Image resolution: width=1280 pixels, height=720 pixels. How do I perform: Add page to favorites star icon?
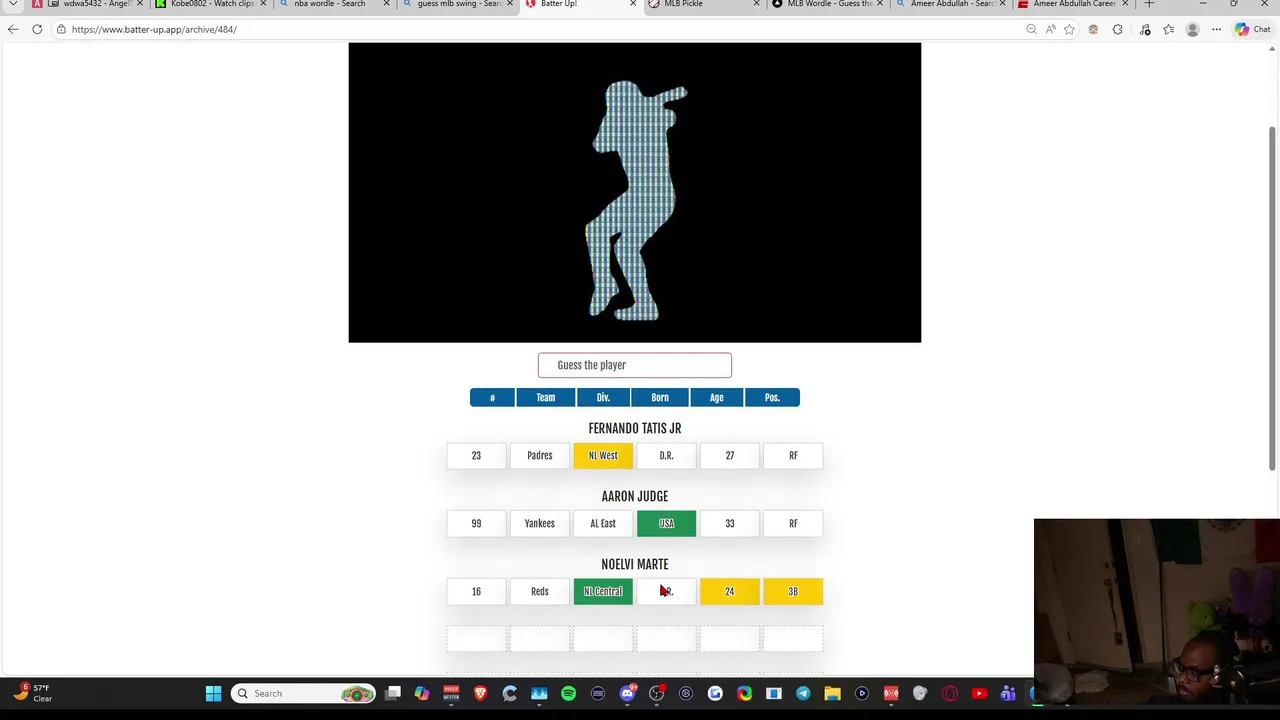click(x=1069, y=29)
